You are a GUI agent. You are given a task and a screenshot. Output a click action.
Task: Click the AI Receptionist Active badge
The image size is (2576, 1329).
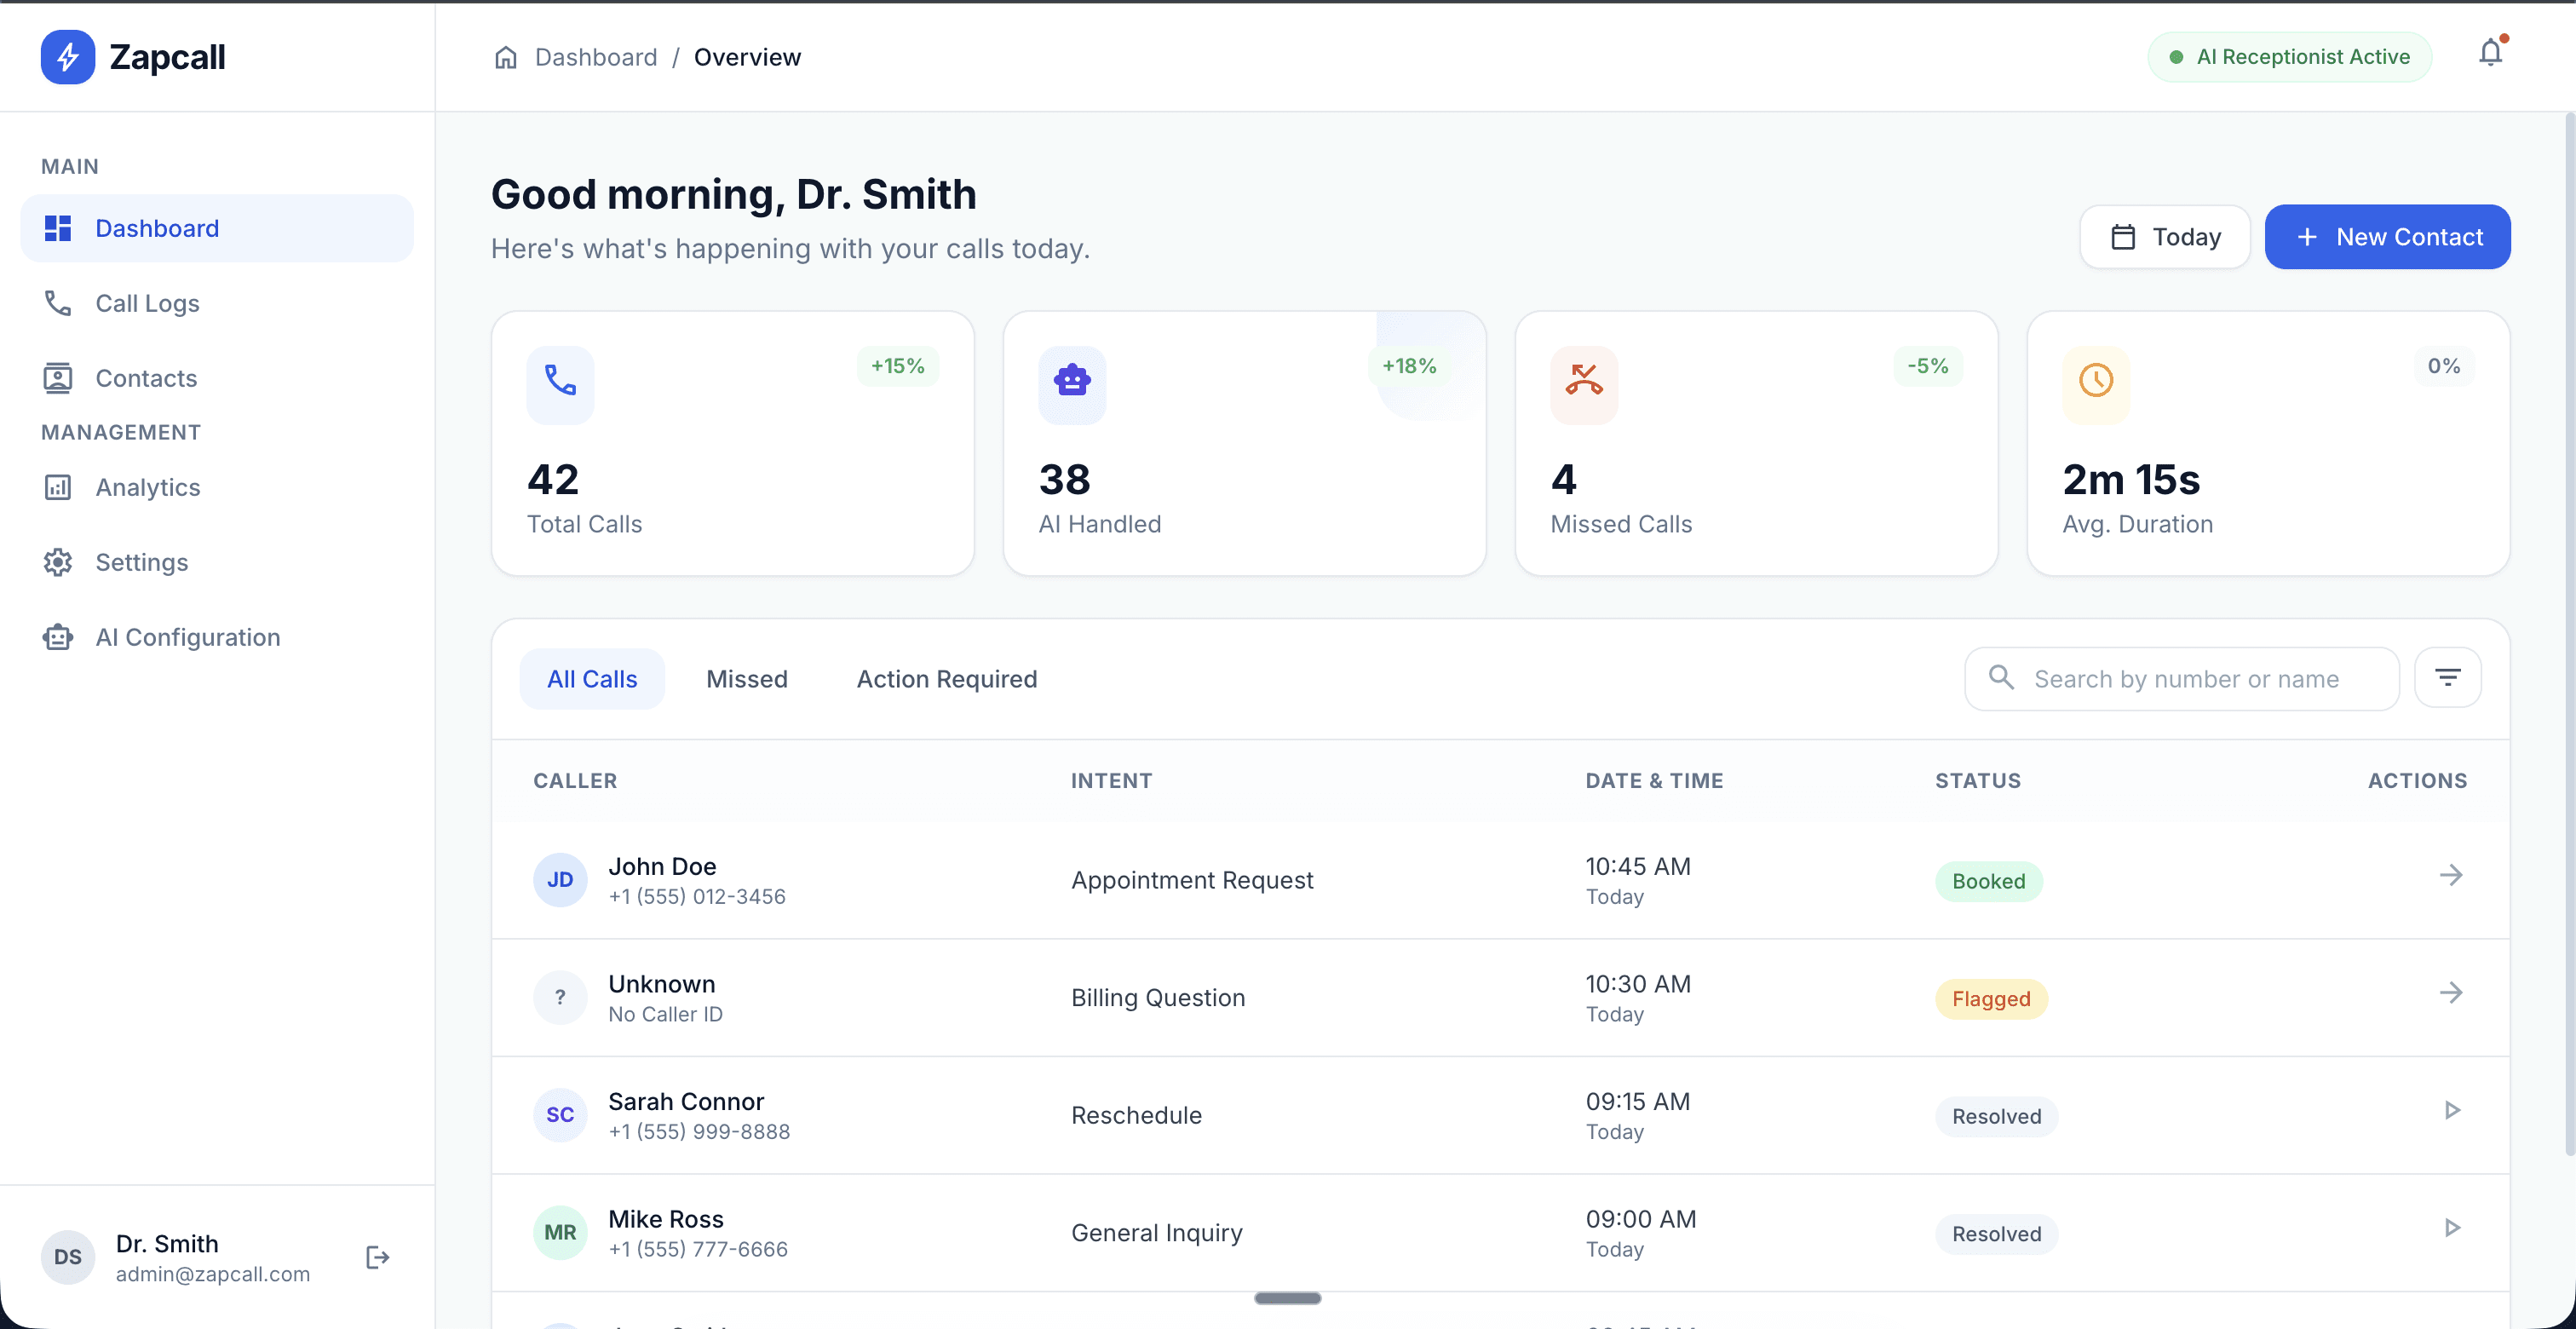point(2288,57)
